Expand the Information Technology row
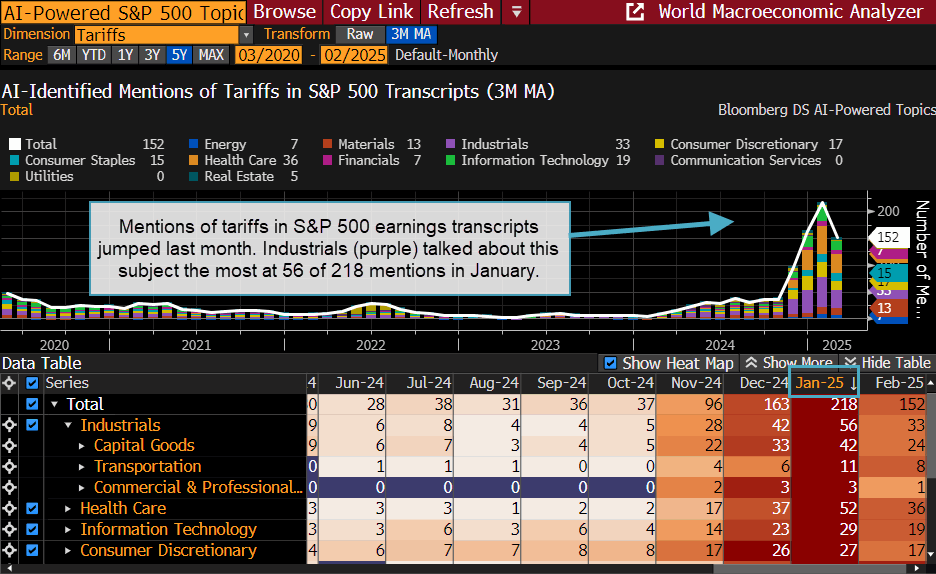 pos(68,529)
